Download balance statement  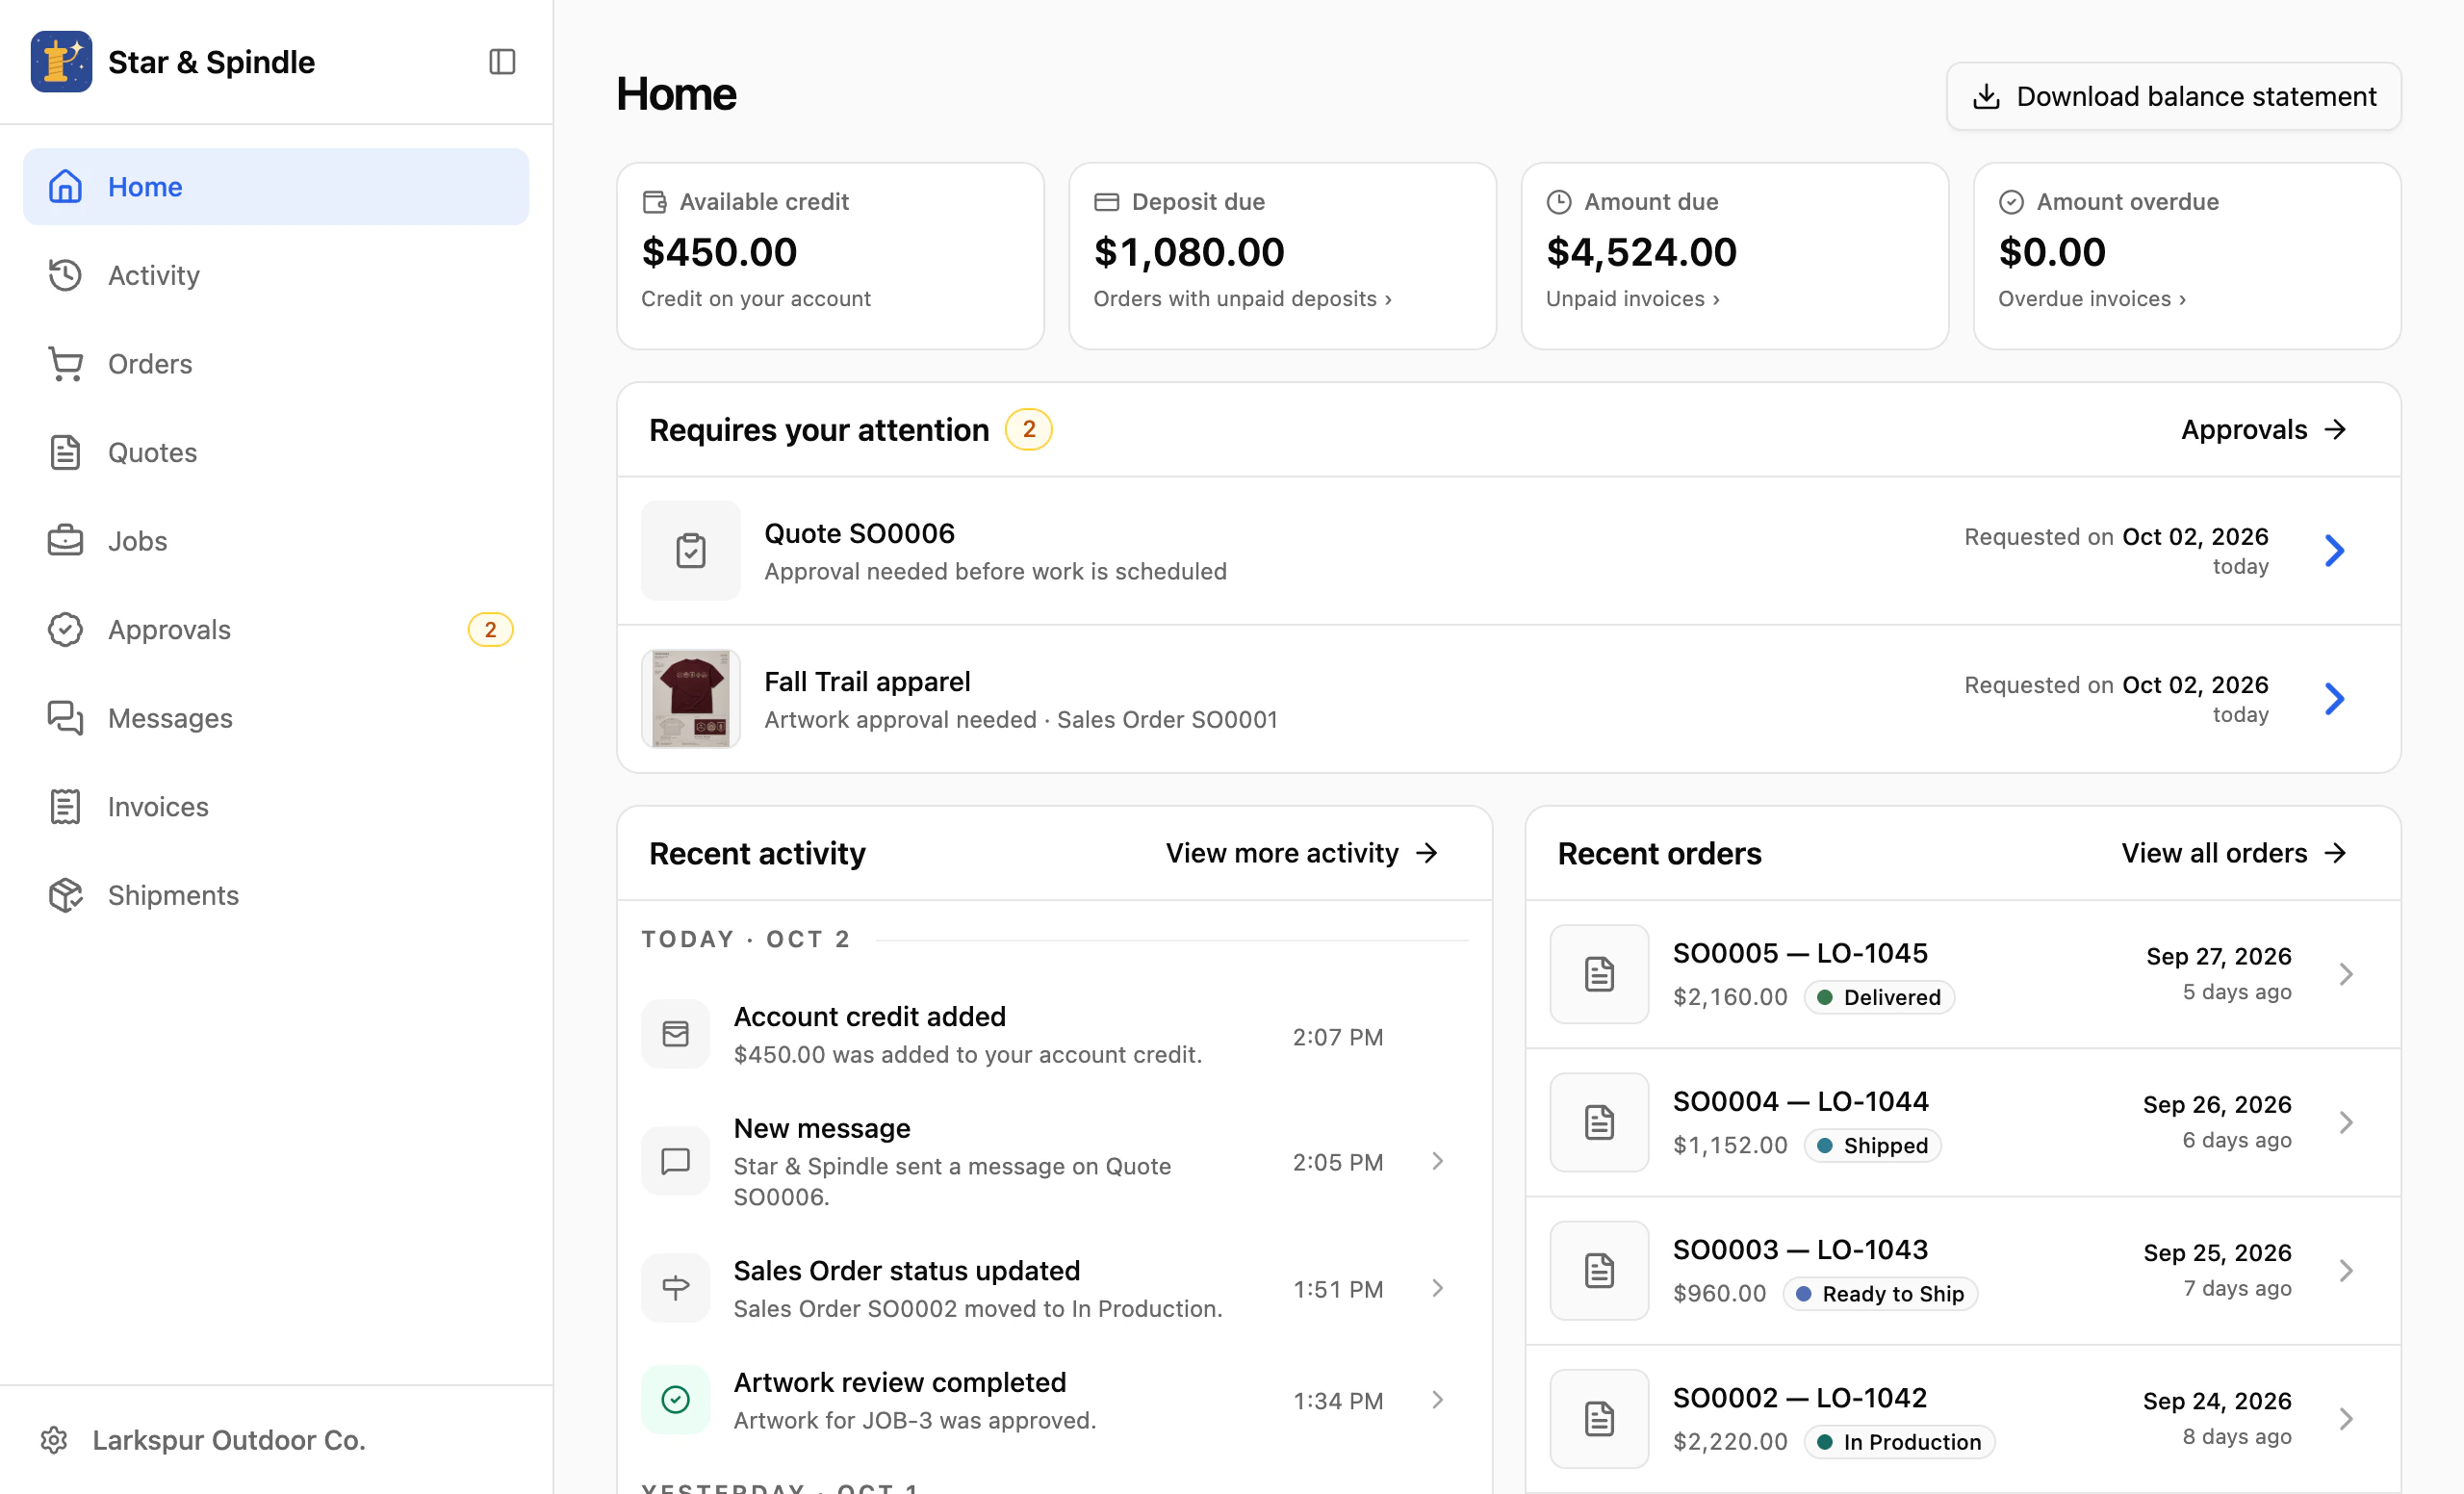2174,96
